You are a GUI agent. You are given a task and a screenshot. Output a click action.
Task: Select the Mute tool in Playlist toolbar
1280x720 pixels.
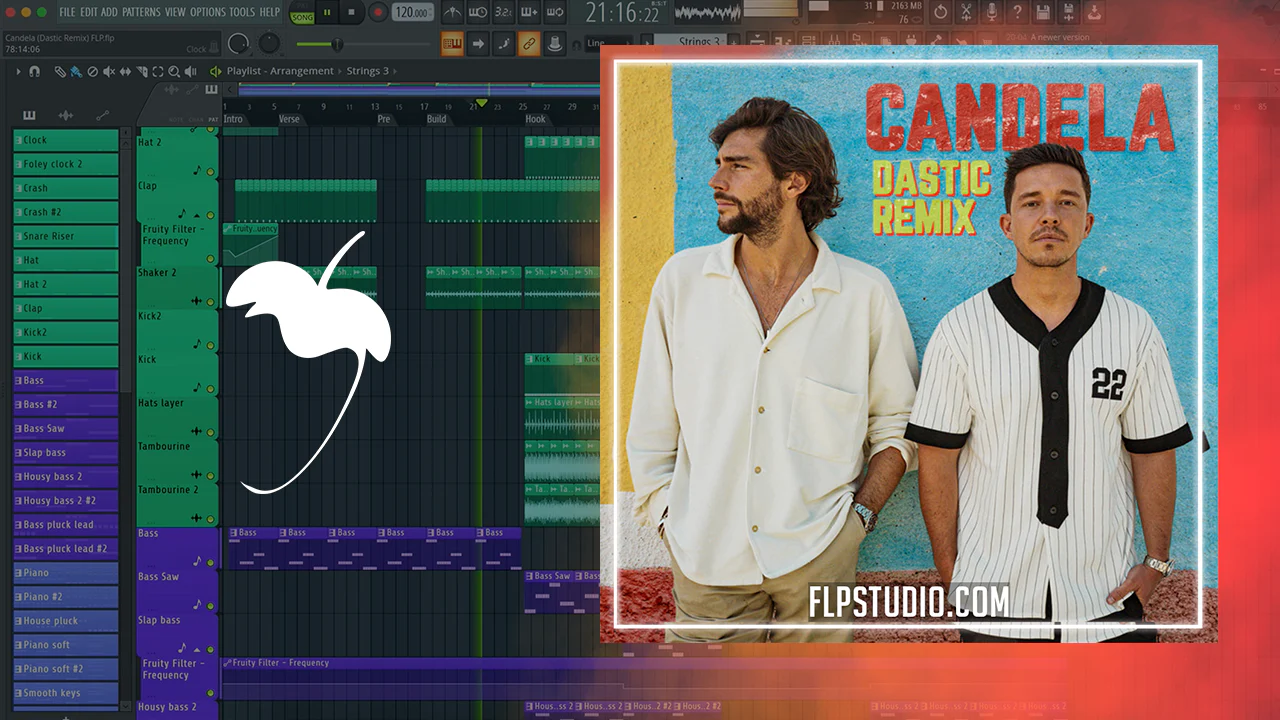tap(109, 71)
